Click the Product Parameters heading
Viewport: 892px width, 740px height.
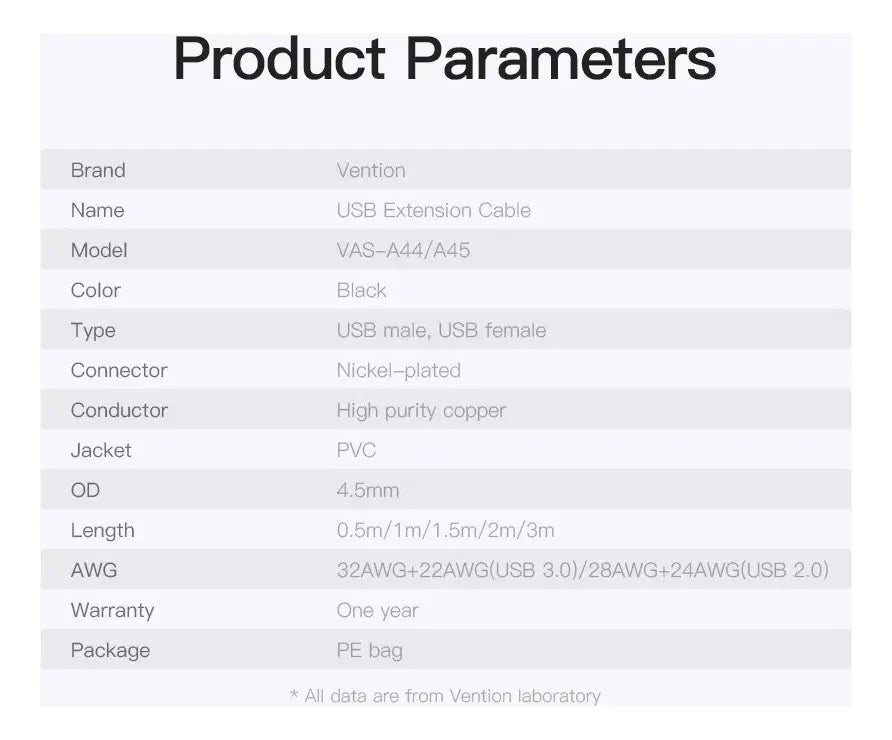tap(444, 59)
